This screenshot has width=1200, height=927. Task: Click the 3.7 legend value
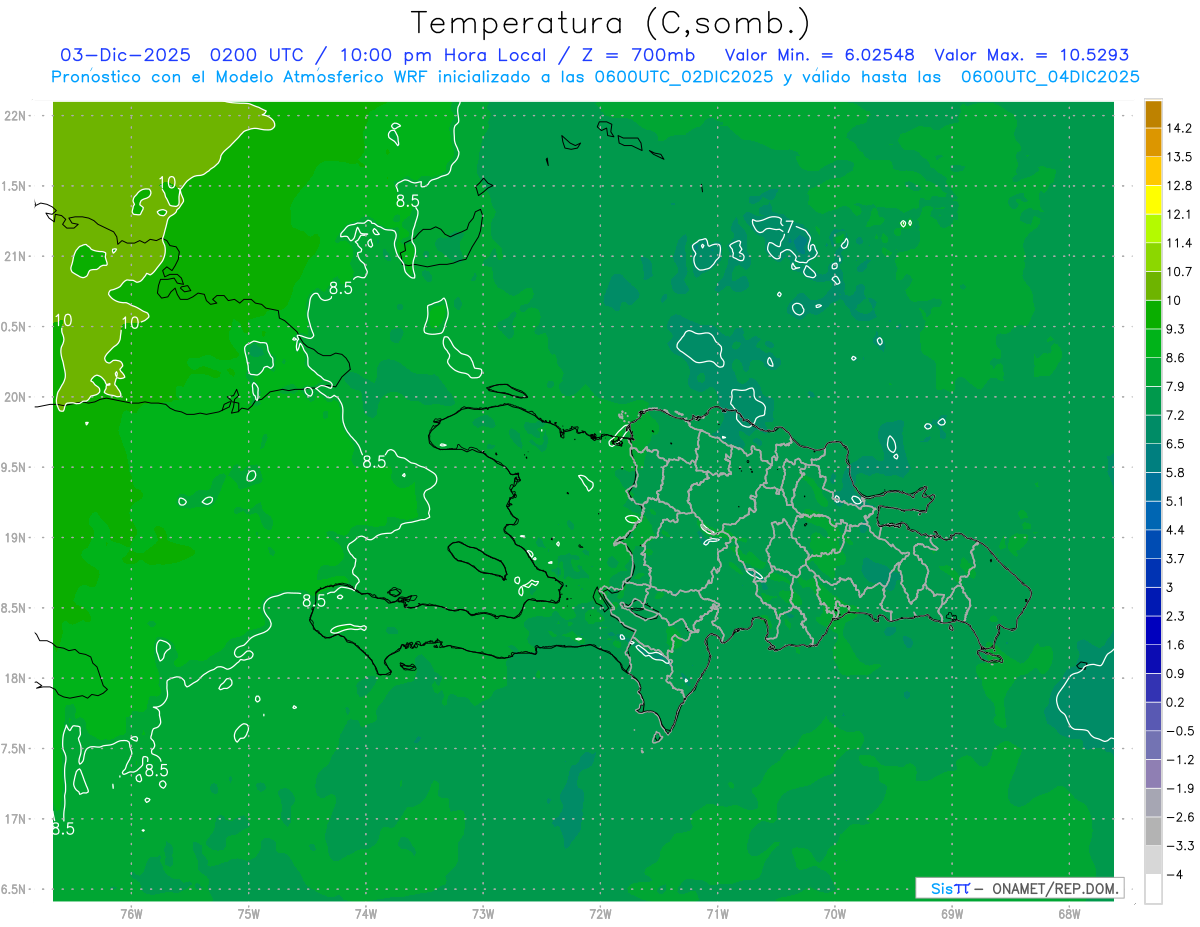point(1176,559)
